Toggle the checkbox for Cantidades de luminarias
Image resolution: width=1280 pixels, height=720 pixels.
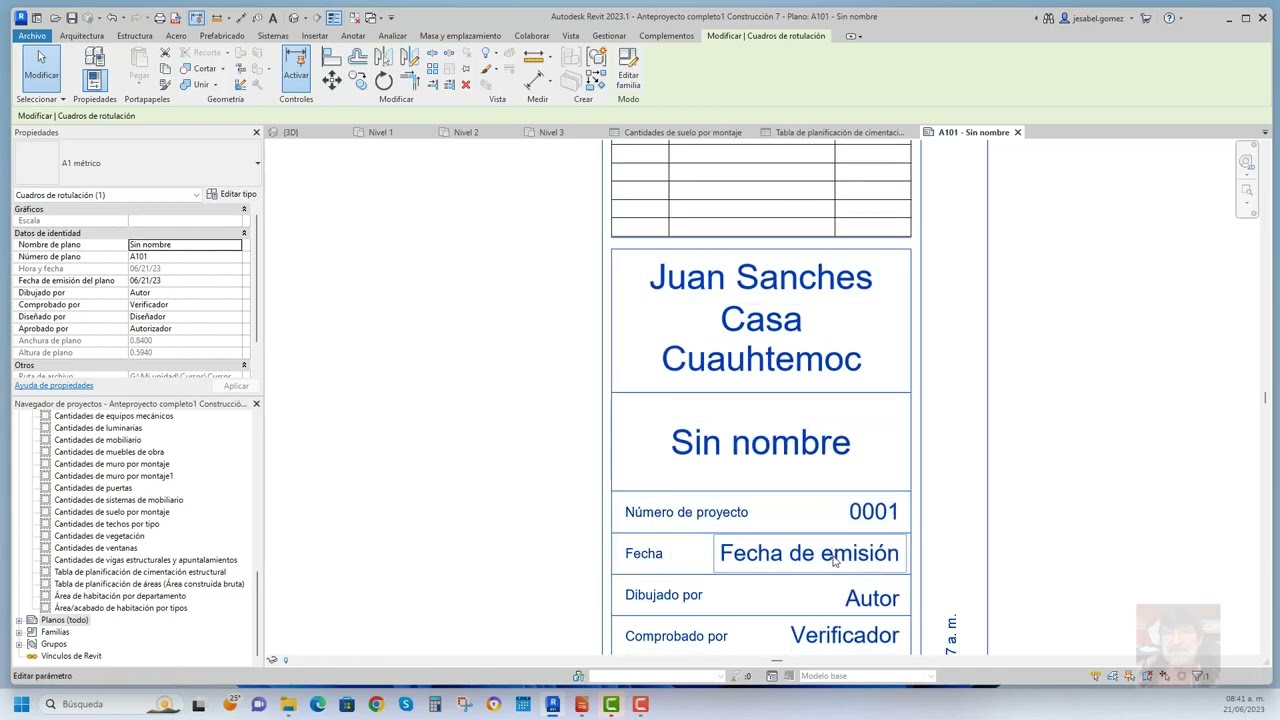[x=45, y=428]
